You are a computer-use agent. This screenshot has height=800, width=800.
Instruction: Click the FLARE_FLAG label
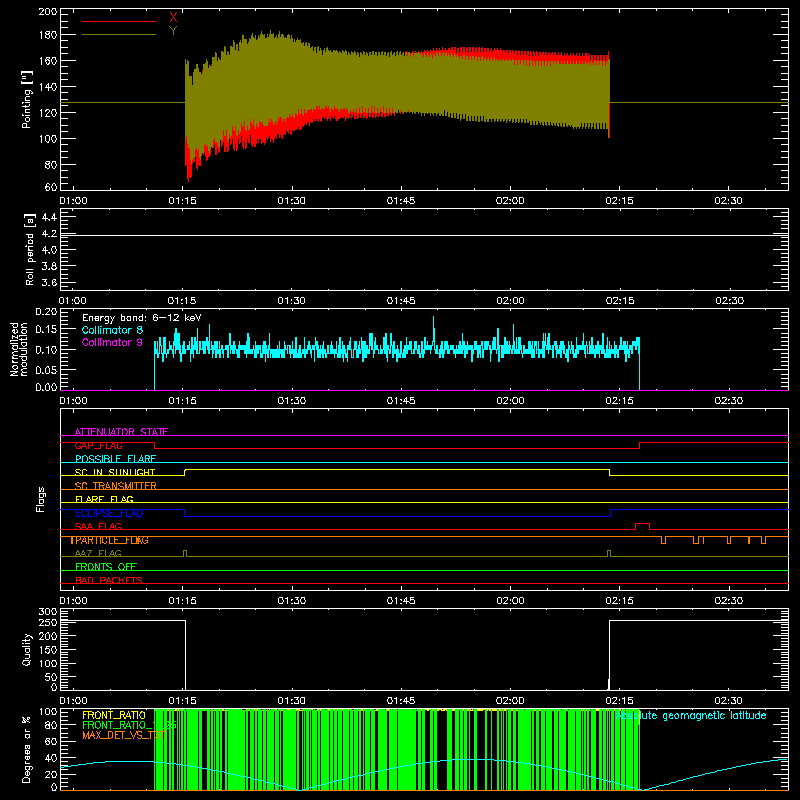[x=104, y=499]
